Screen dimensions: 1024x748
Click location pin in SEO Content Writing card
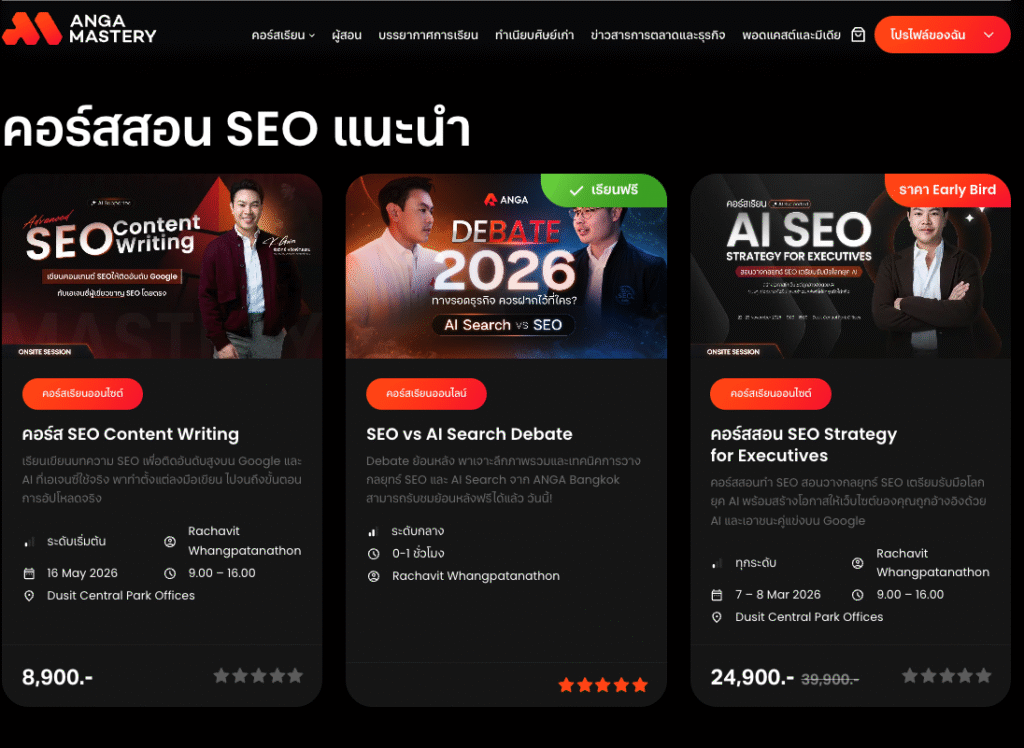click(x=29, y=596)
